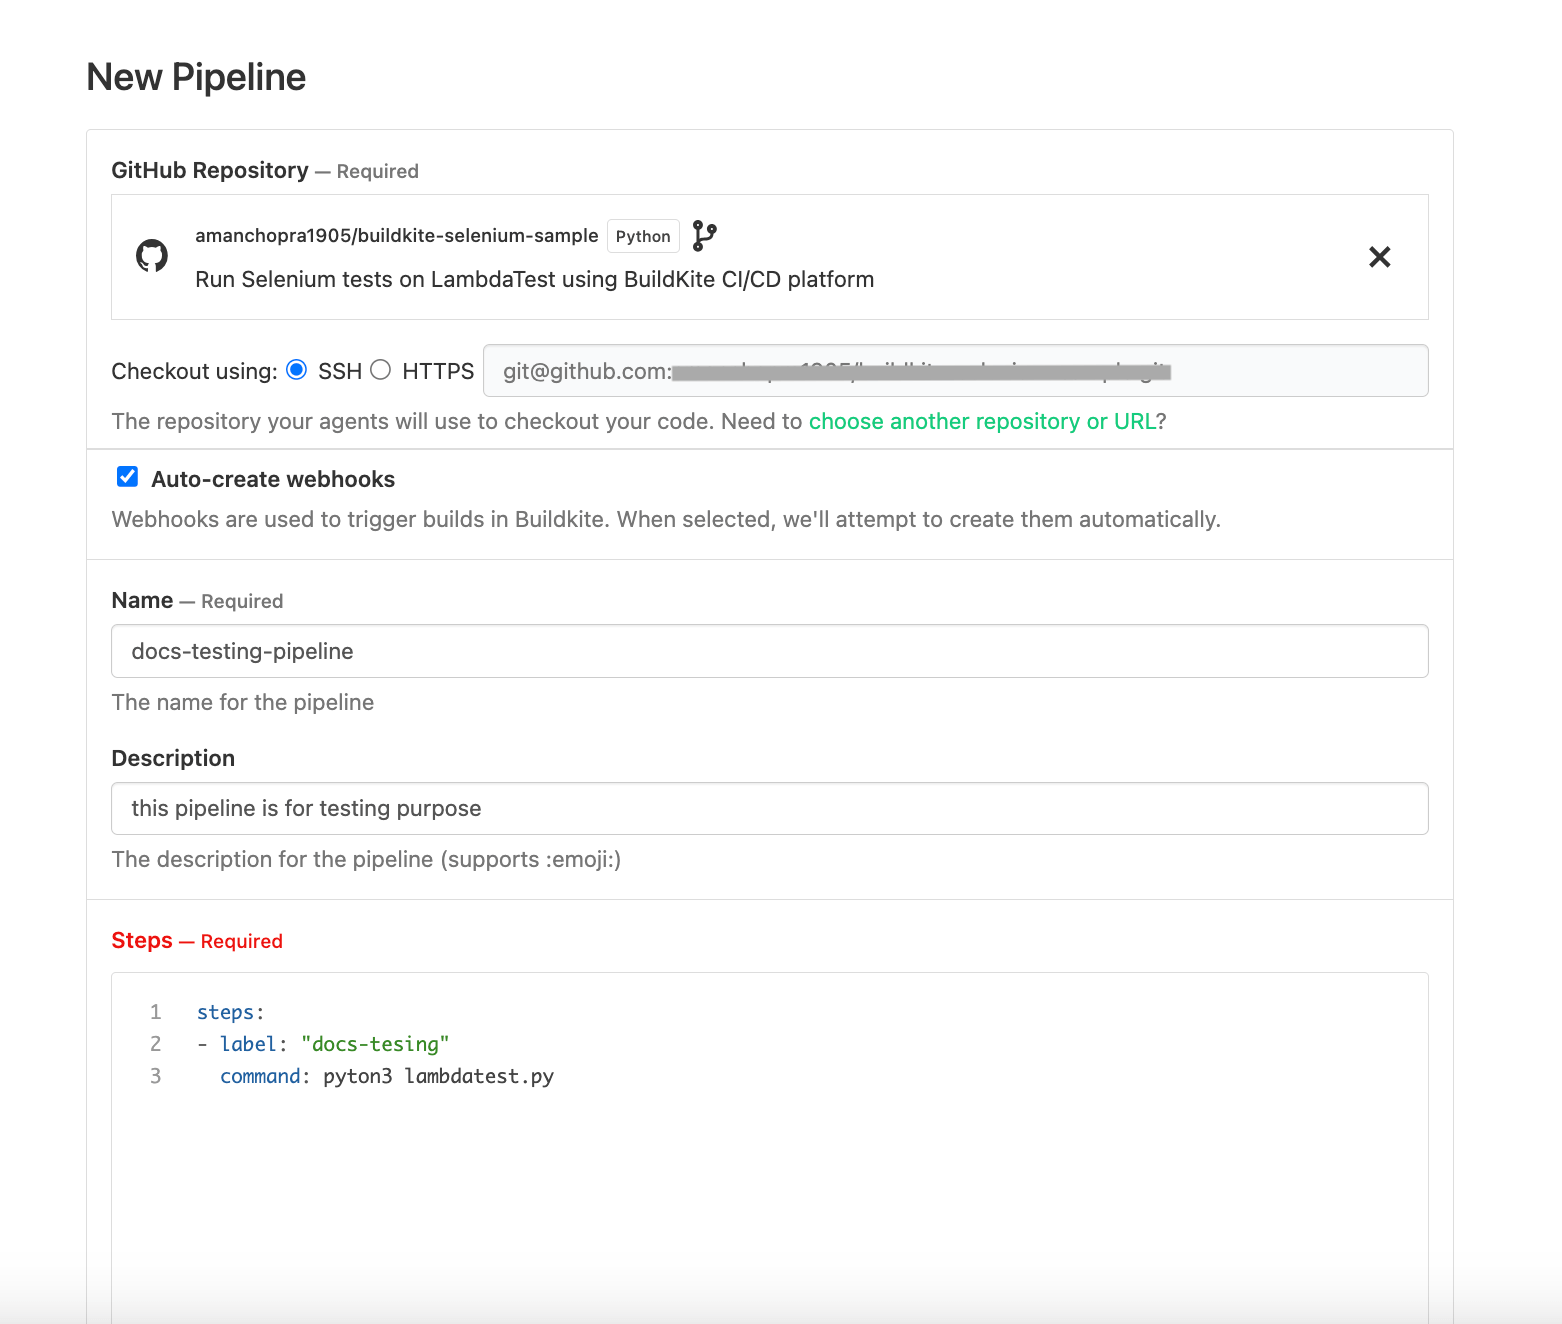The height and width of the screenshot is (1324, 1562).
Task: Click line number 1 in the YAML editor
Action: [x=156, y=1011]
